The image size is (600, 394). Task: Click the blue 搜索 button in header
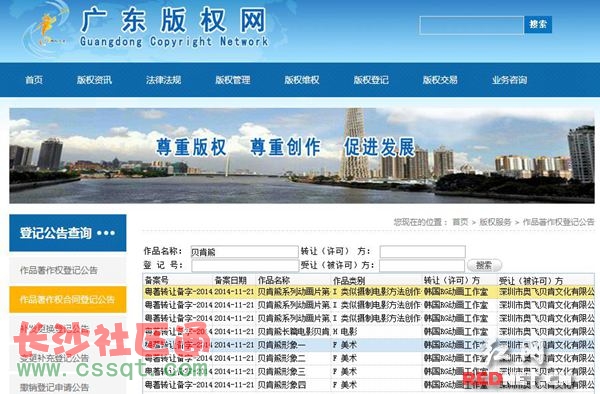pyautogui.click(x=538, y=24)
